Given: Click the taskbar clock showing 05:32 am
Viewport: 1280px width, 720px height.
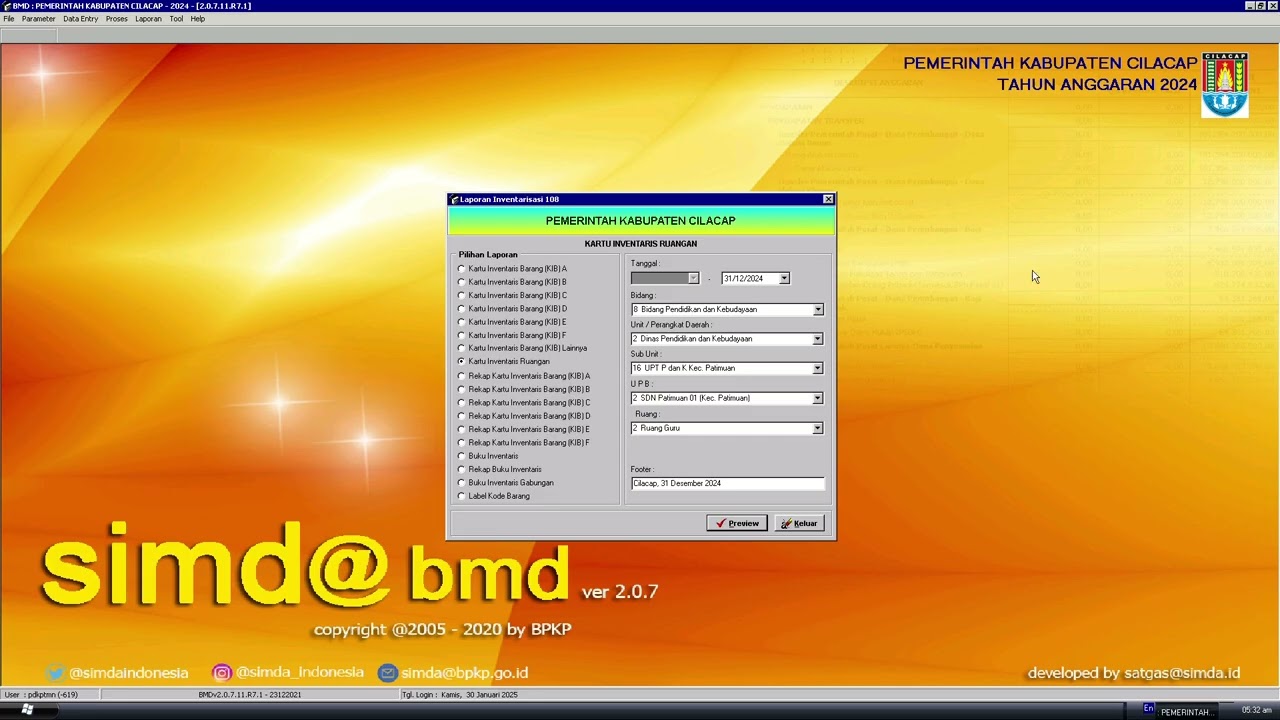Looking at the screenshot, I should point(1257,710).
